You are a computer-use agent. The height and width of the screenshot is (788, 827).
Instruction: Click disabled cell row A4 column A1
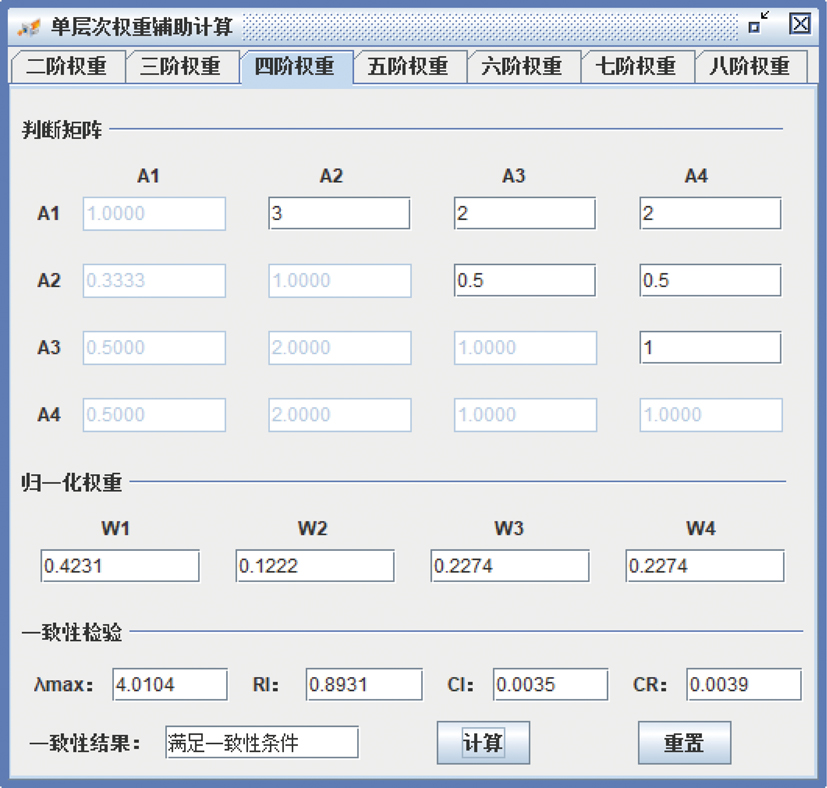pyautogui.click(x=154, y=415)
